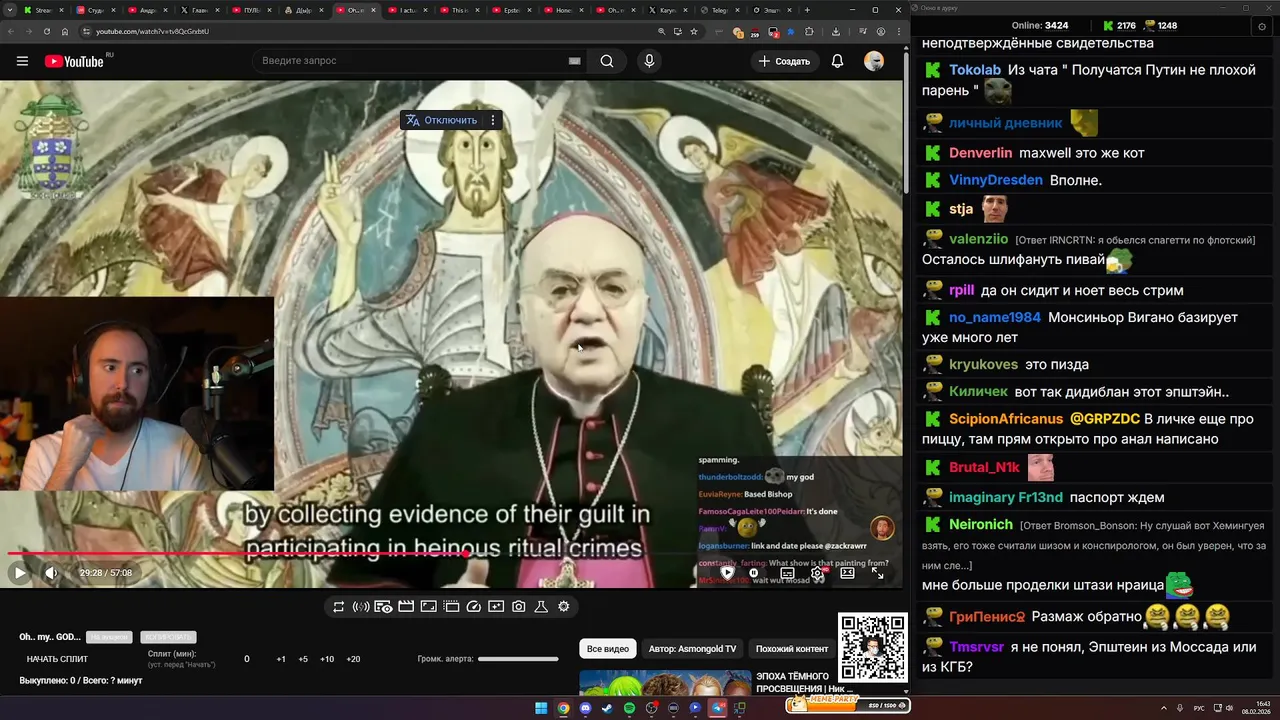Click НАЧАТЬ СПЛИТ button
1280x720 pixels.
pyautogui.click(x=57, y=659)
